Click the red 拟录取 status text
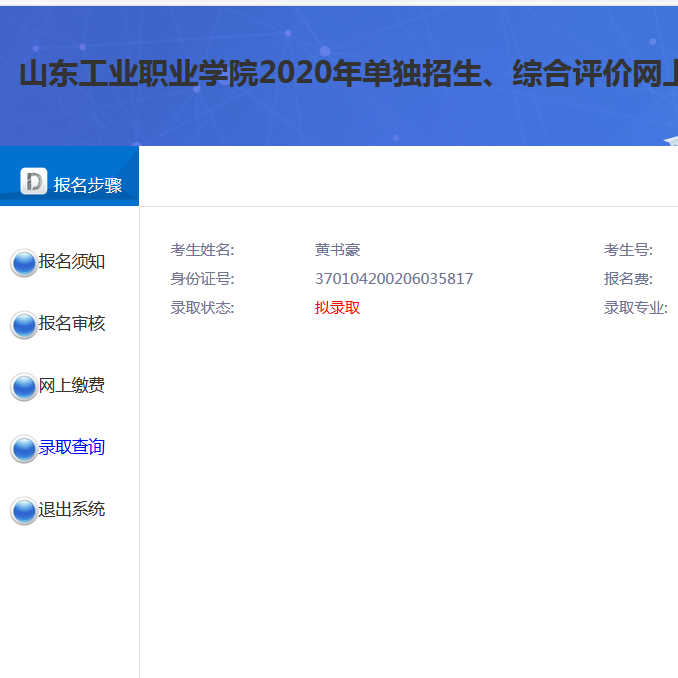 pos(337,308)
